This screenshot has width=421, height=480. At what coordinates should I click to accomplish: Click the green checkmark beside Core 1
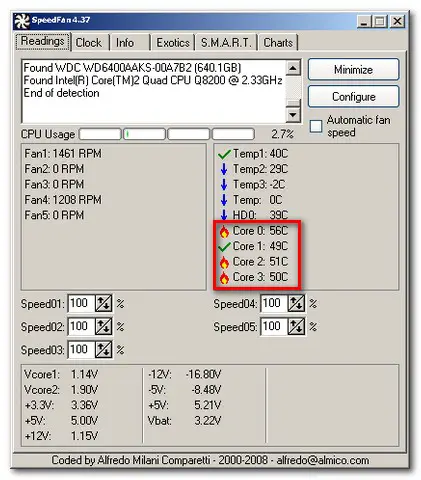(224, 247)
